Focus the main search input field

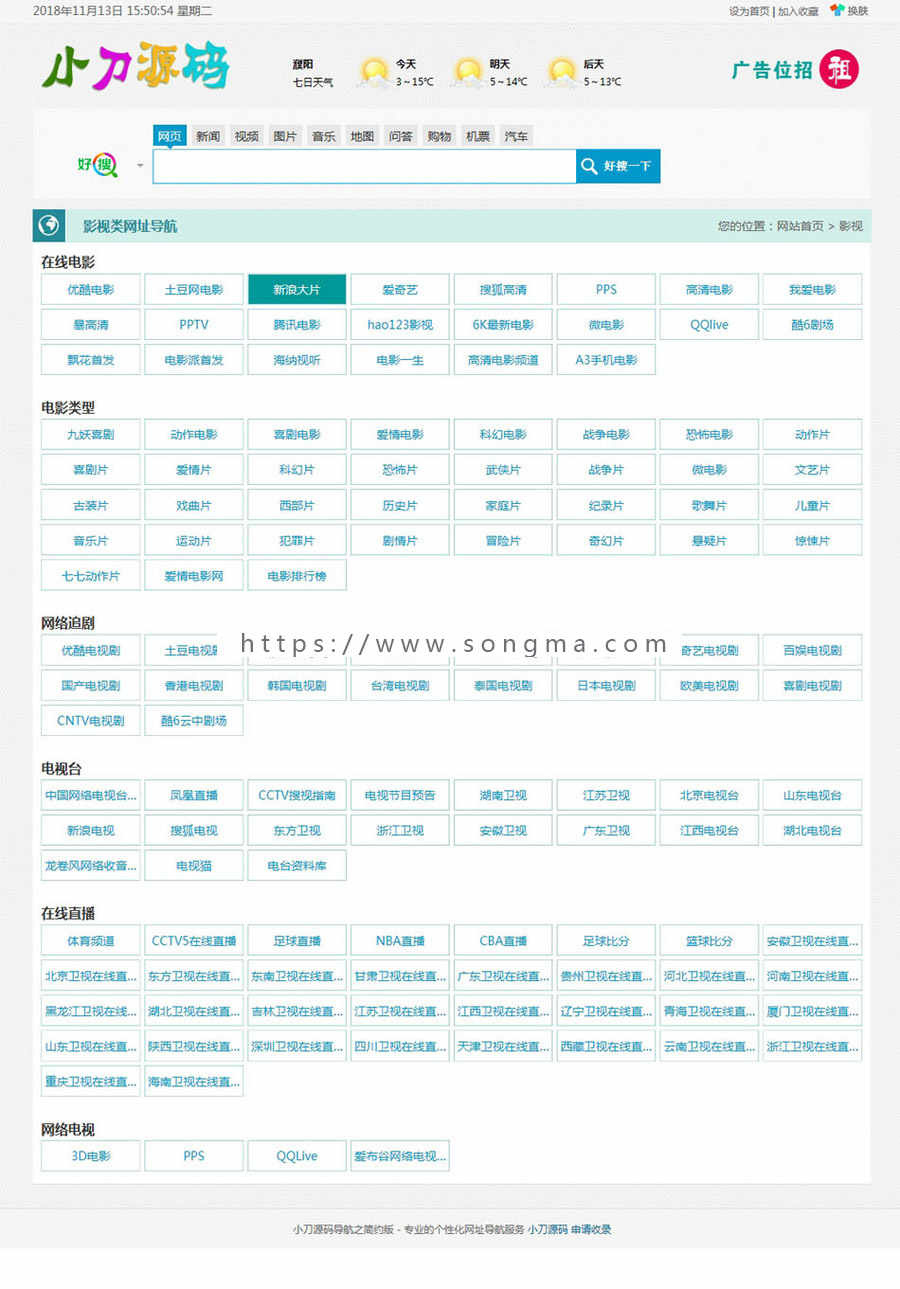[x=364, y=166]
